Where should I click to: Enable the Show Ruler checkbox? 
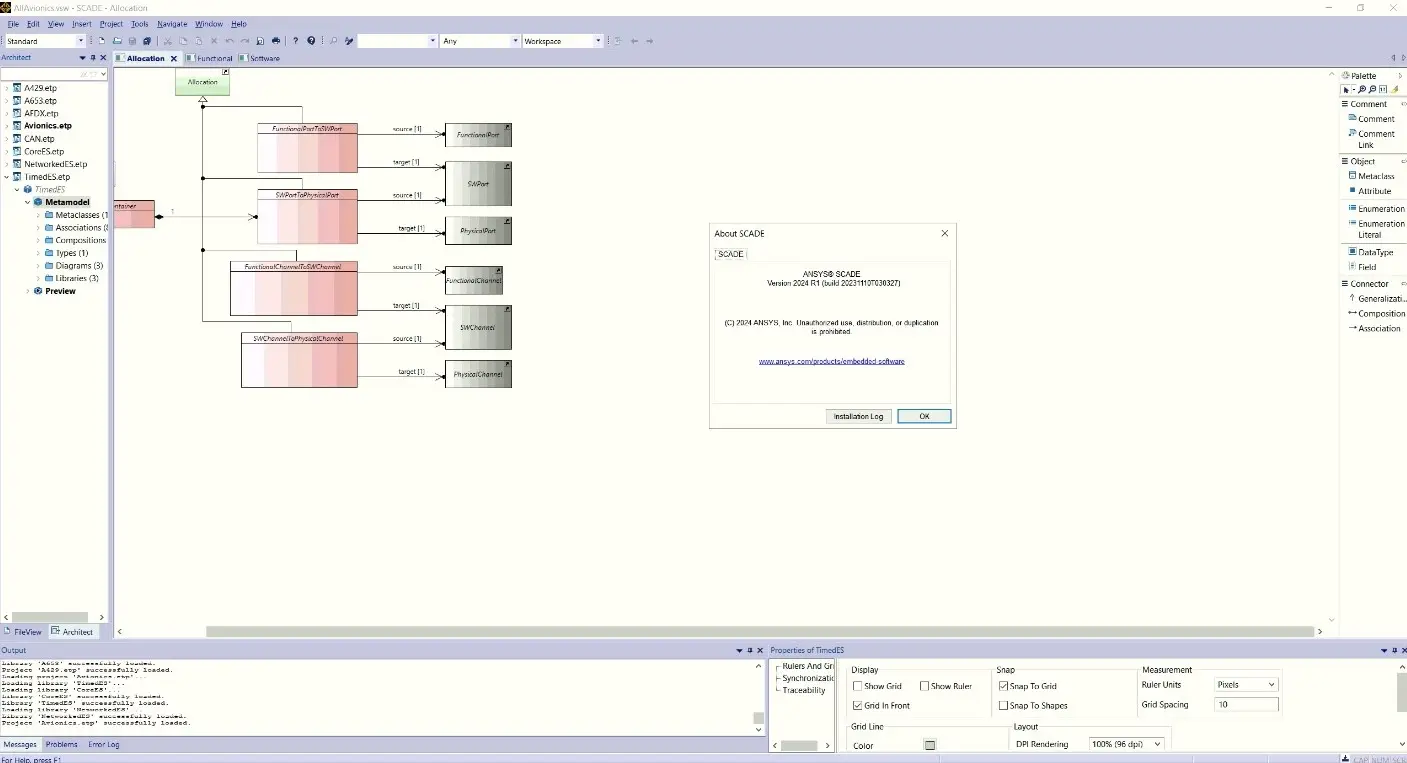(x=925, y=686)
